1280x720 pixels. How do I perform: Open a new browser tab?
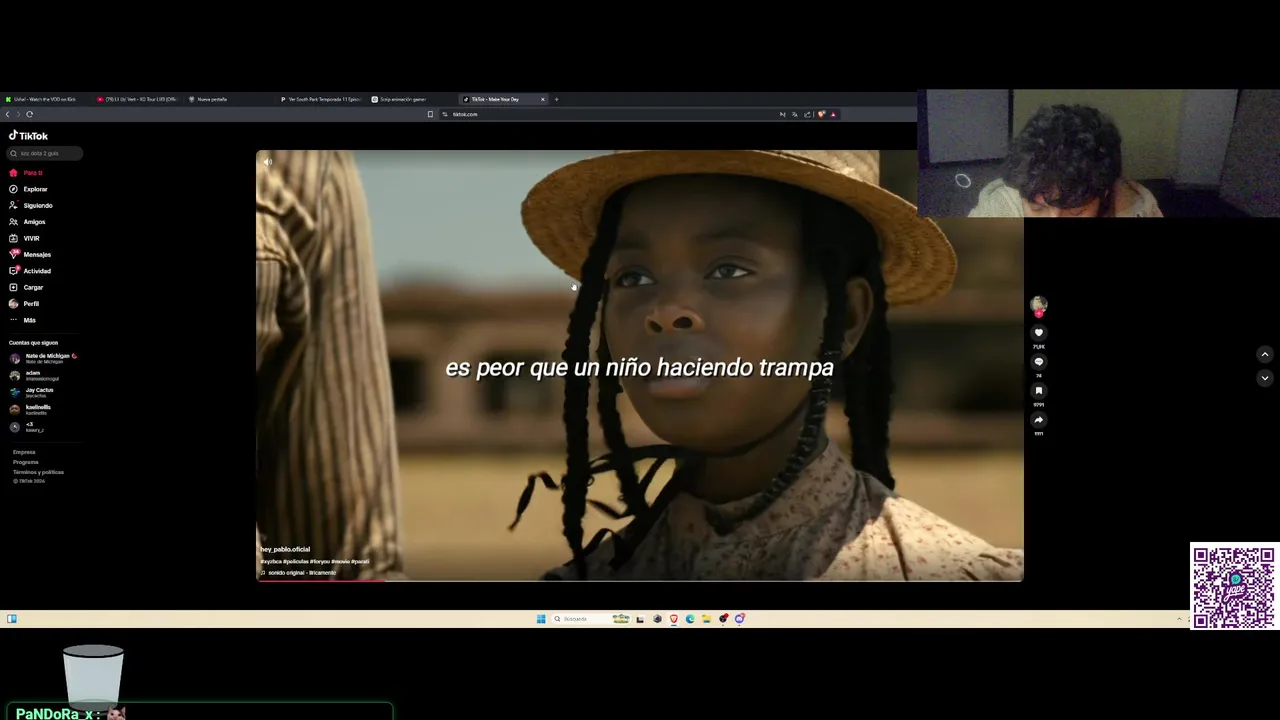click(557, 99)
